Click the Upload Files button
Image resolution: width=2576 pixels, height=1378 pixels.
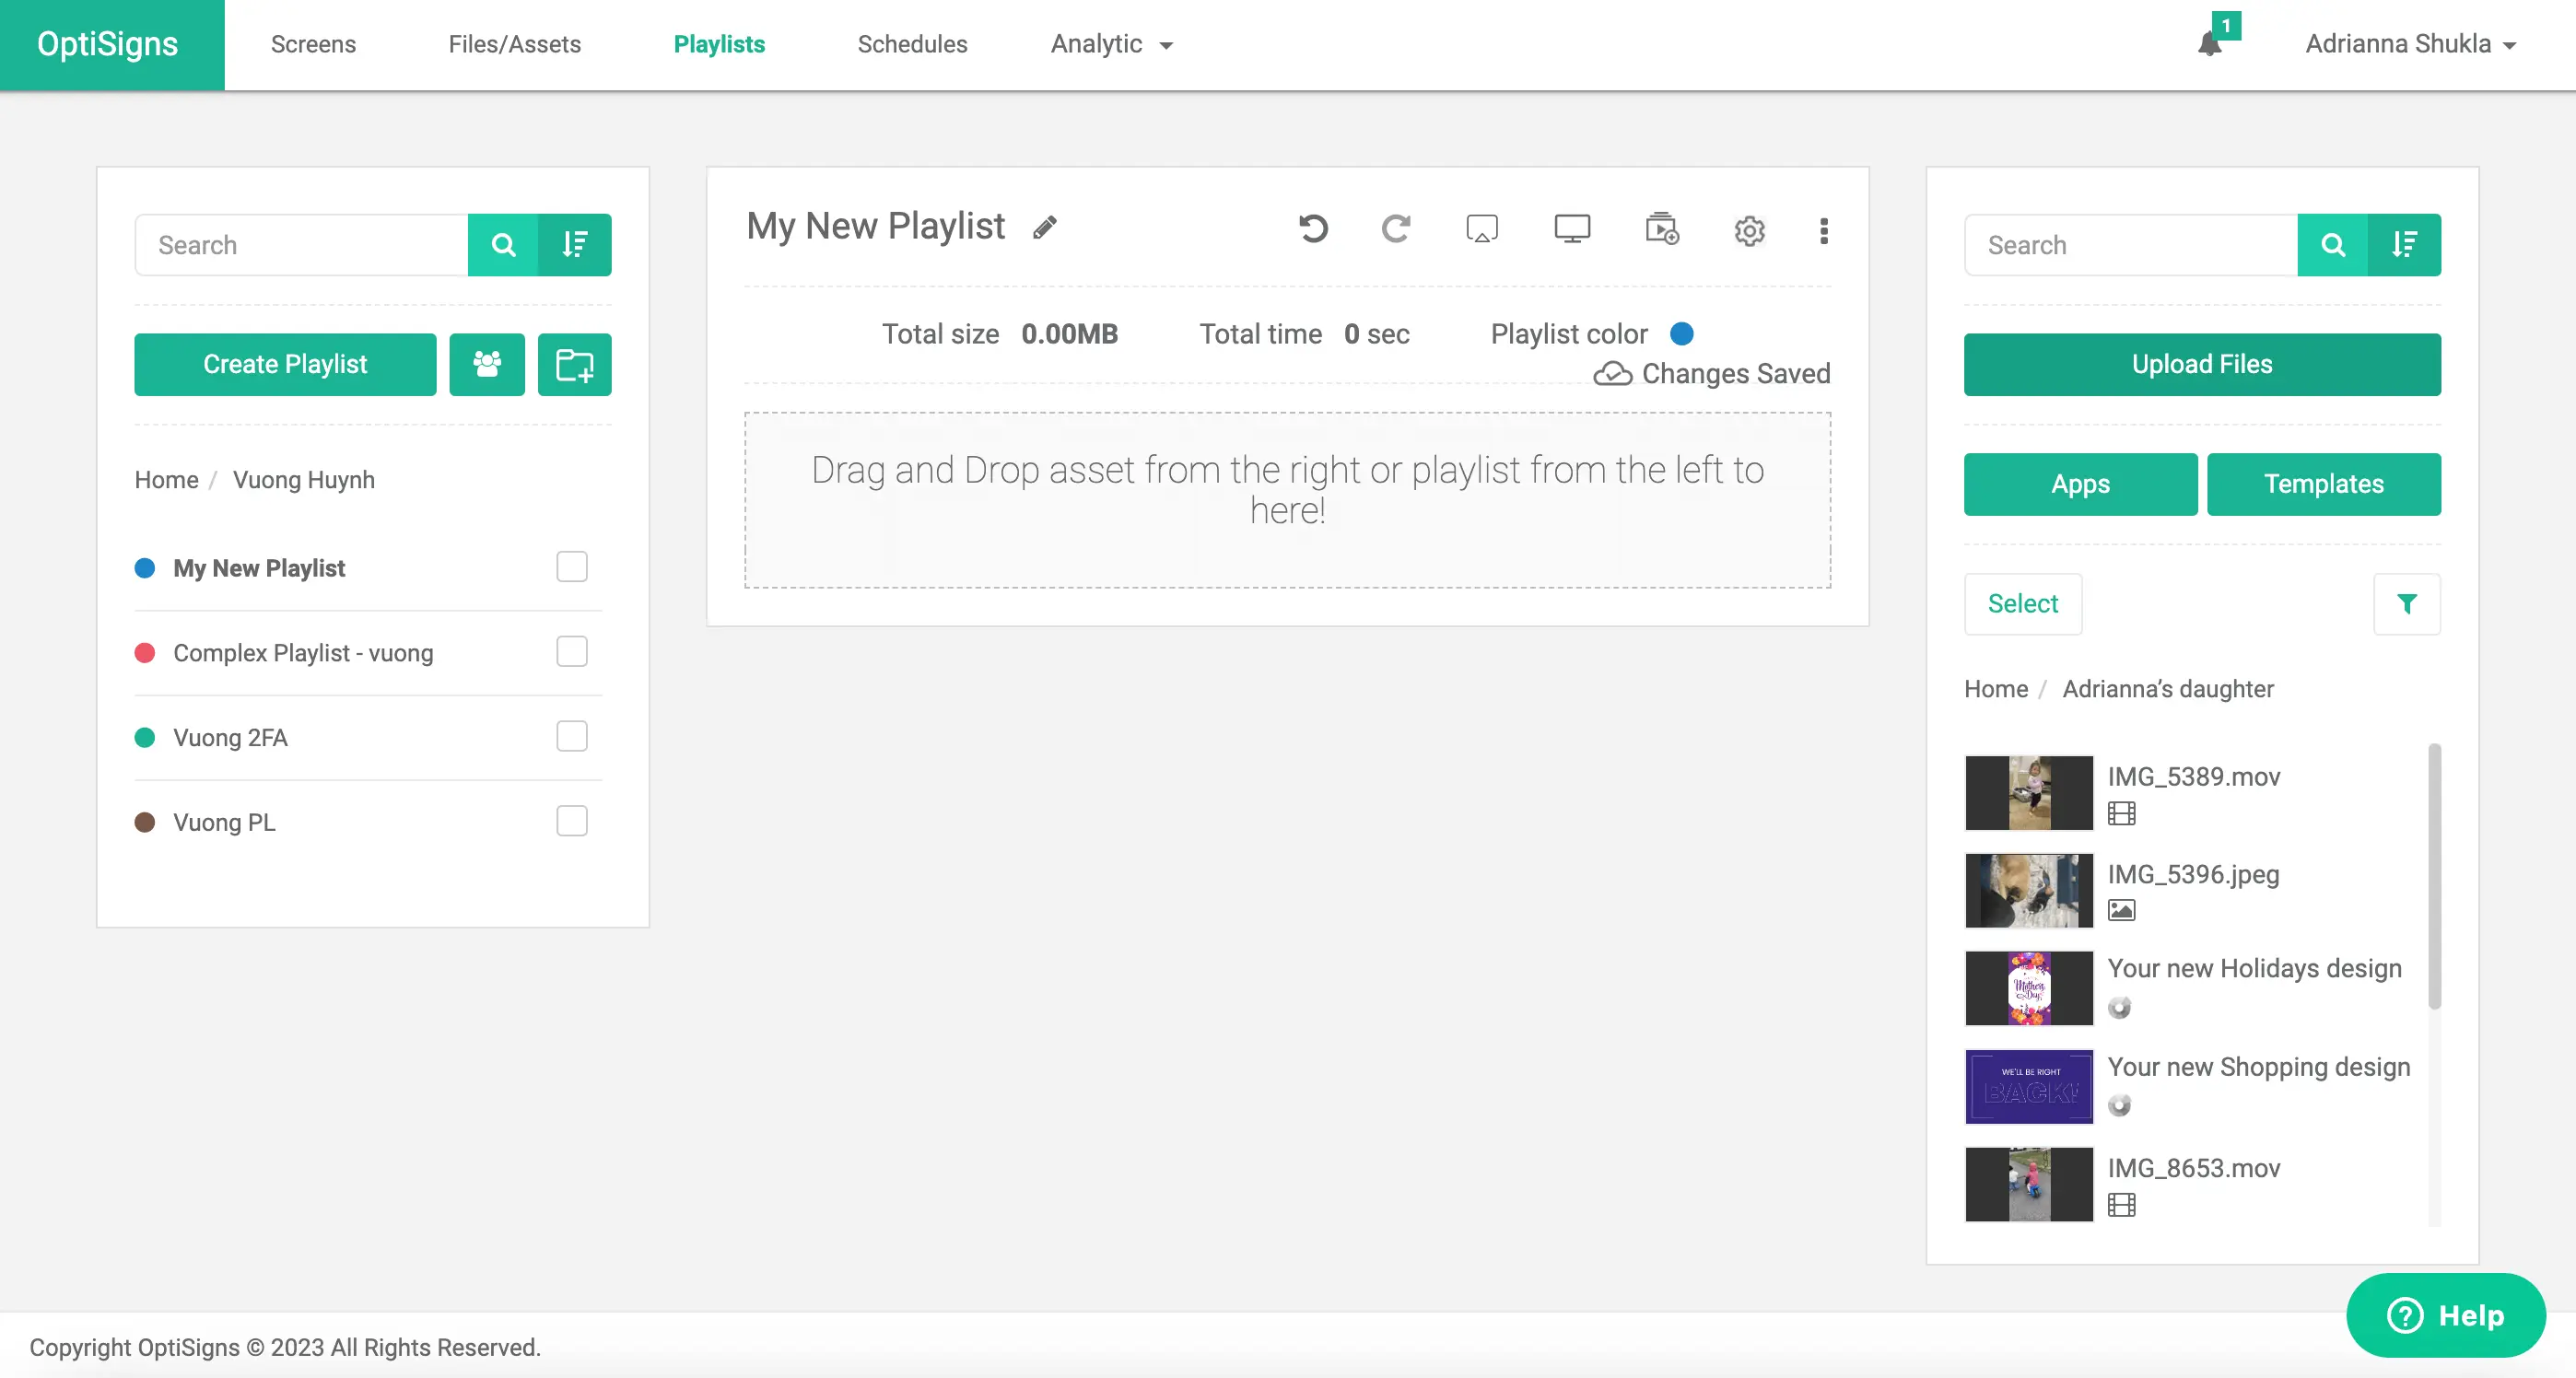[2200, 364]
